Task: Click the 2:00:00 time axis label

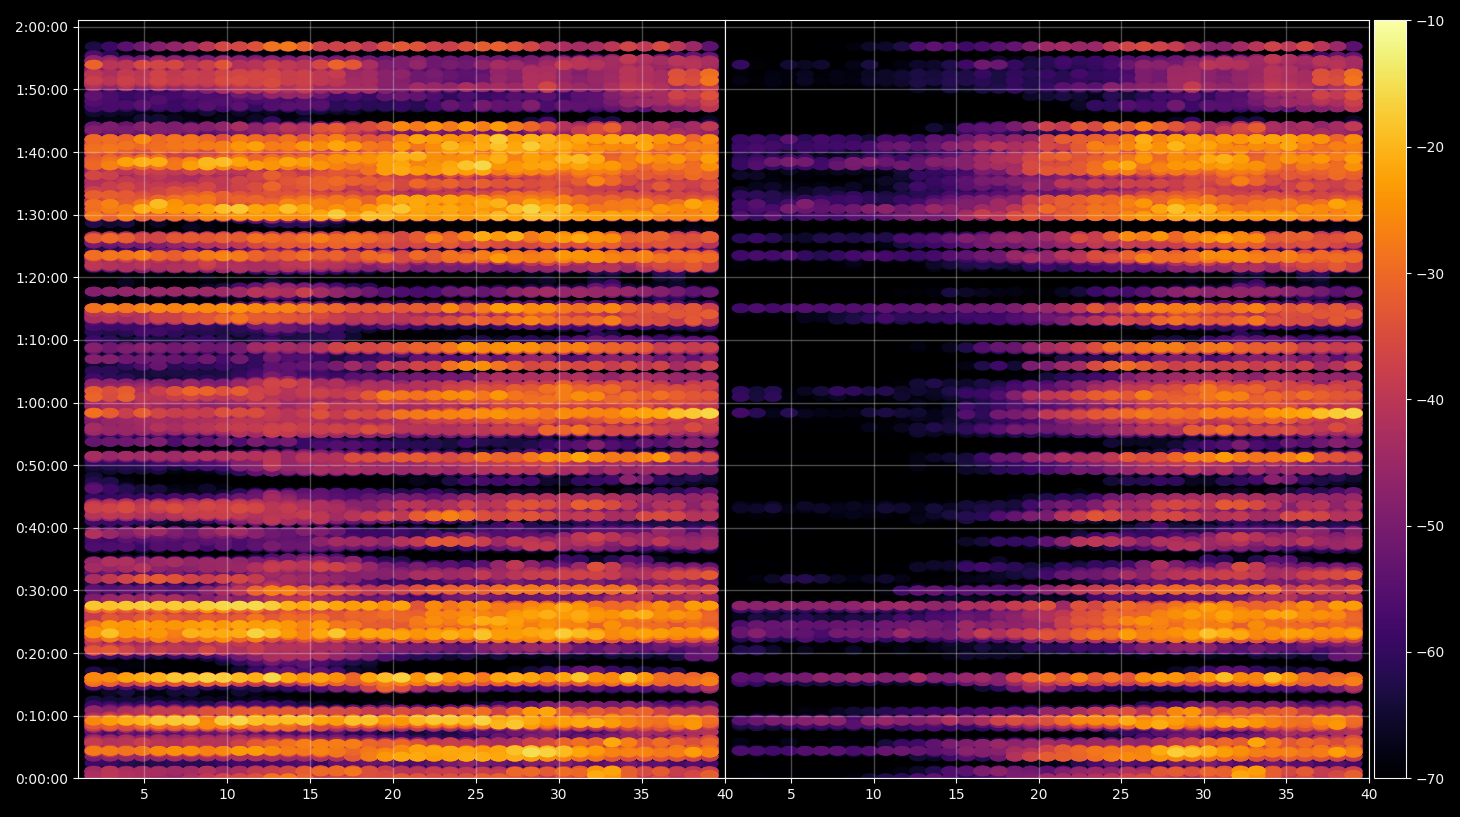Action: 41,27
